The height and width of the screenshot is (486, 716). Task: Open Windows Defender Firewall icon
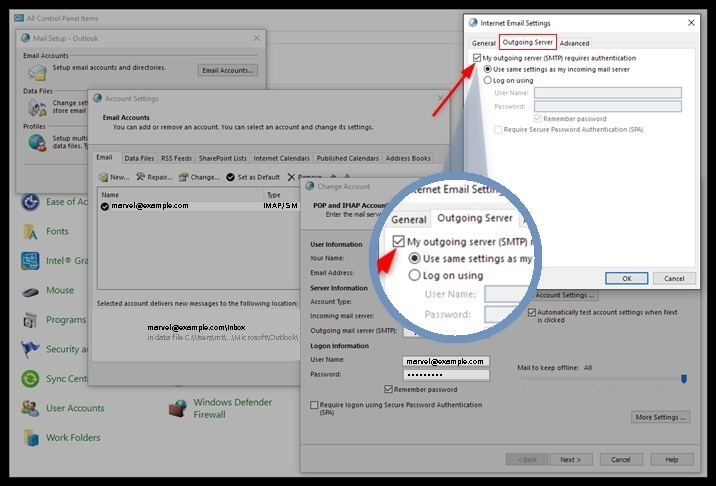coord(178,408)
